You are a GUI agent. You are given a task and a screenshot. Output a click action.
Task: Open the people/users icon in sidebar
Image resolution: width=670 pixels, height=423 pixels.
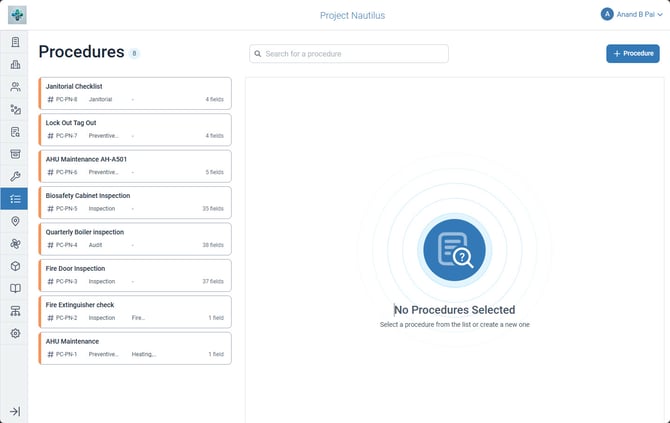pos(15,87)
